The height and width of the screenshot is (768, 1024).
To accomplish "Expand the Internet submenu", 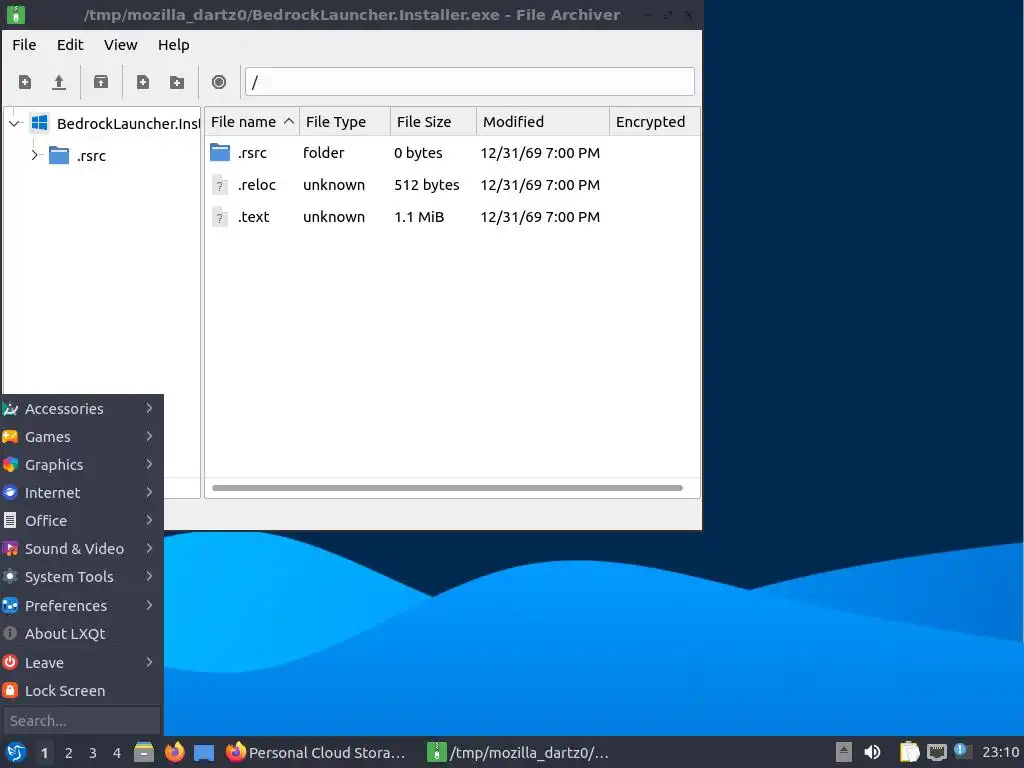I will [150, 492].
